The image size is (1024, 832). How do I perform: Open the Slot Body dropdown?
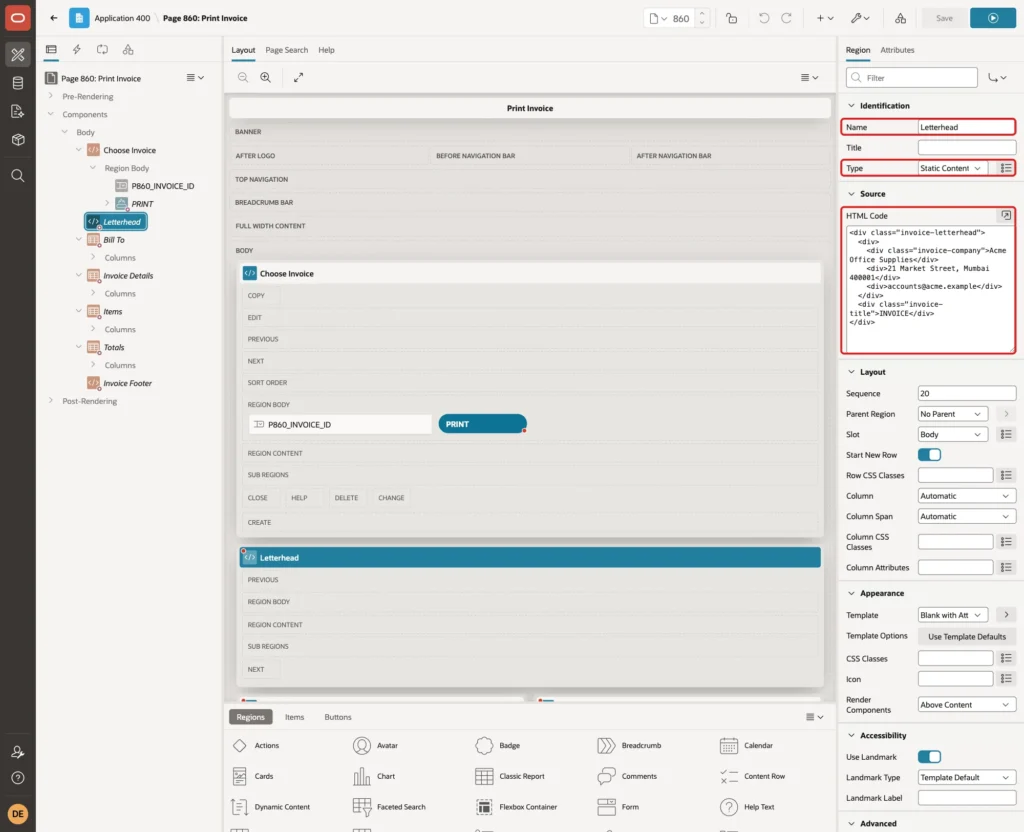tap(952, 434)
